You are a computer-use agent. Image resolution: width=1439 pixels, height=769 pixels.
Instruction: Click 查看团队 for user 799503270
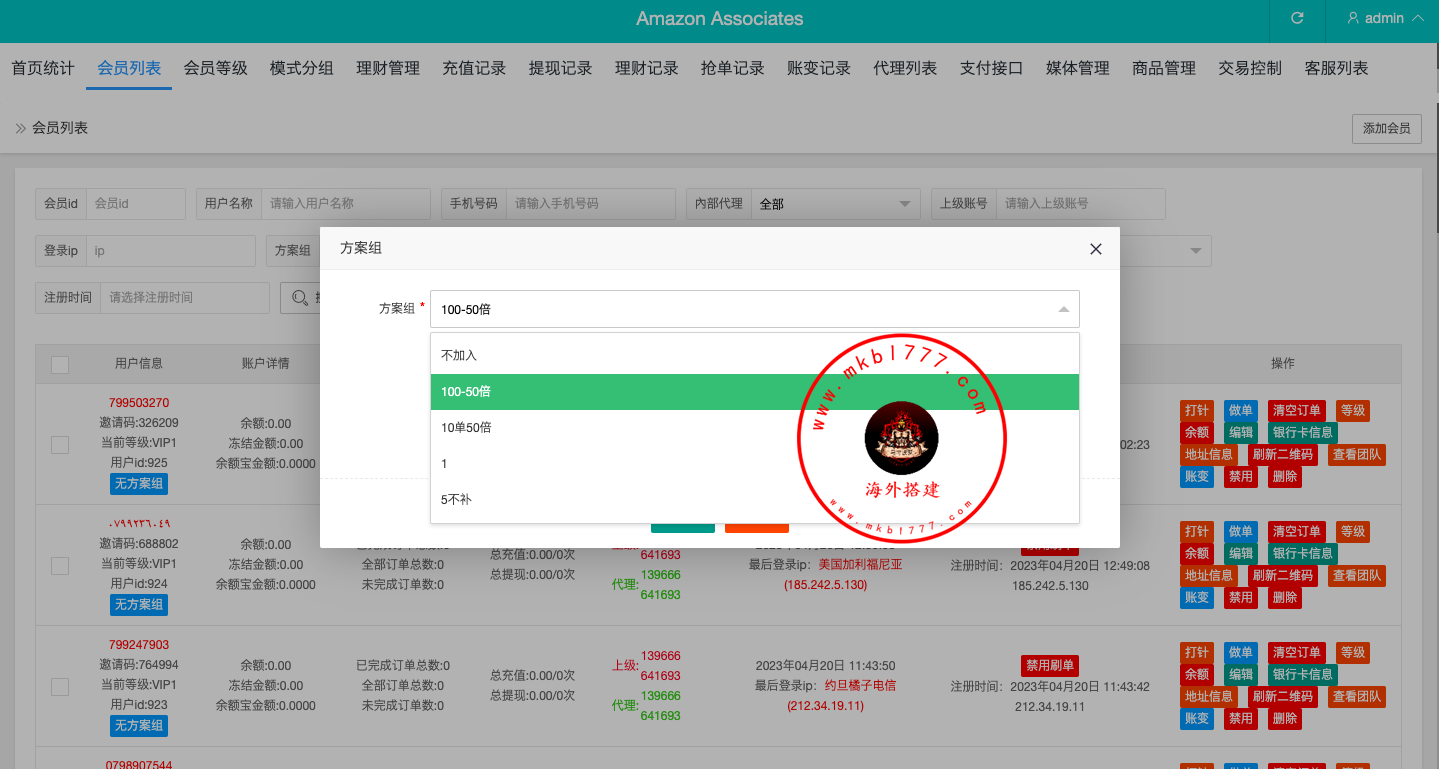pos(1357,454)
